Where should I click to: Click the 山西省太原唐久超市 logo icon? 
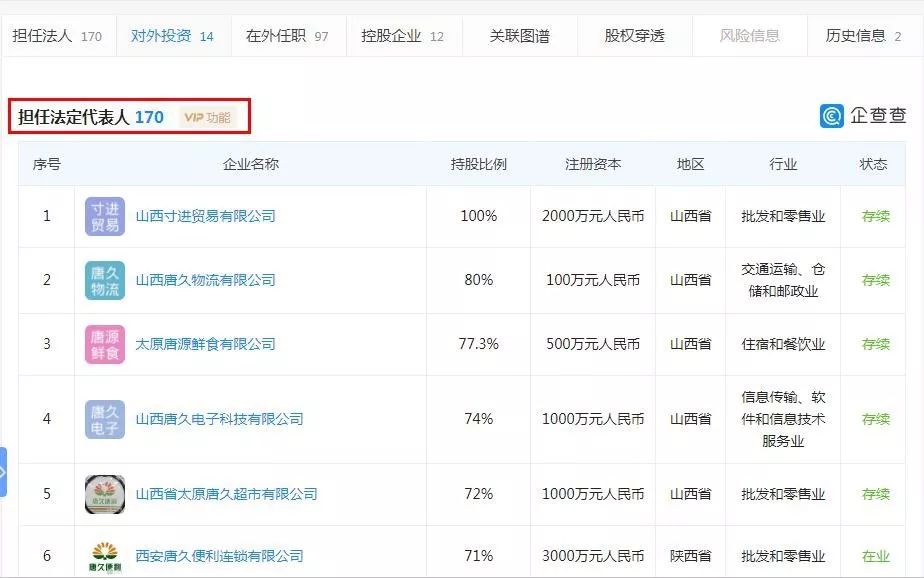(x=107, y=494)
